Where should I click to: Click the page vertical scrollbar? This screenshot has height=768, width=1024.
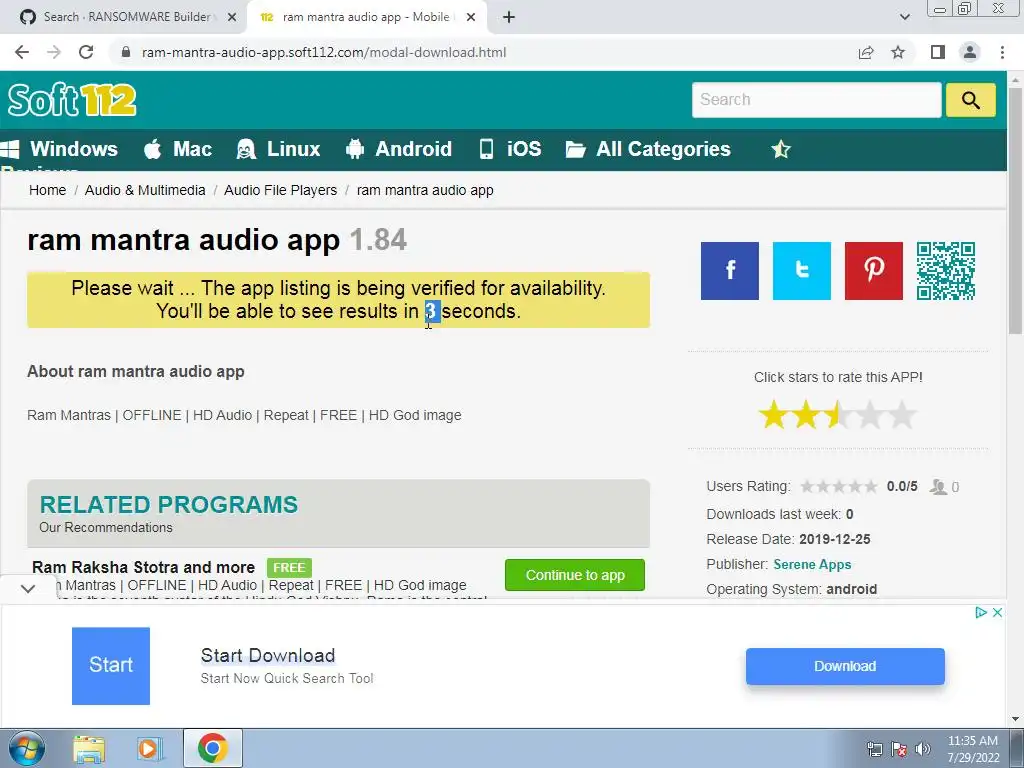coord(1015,209)
